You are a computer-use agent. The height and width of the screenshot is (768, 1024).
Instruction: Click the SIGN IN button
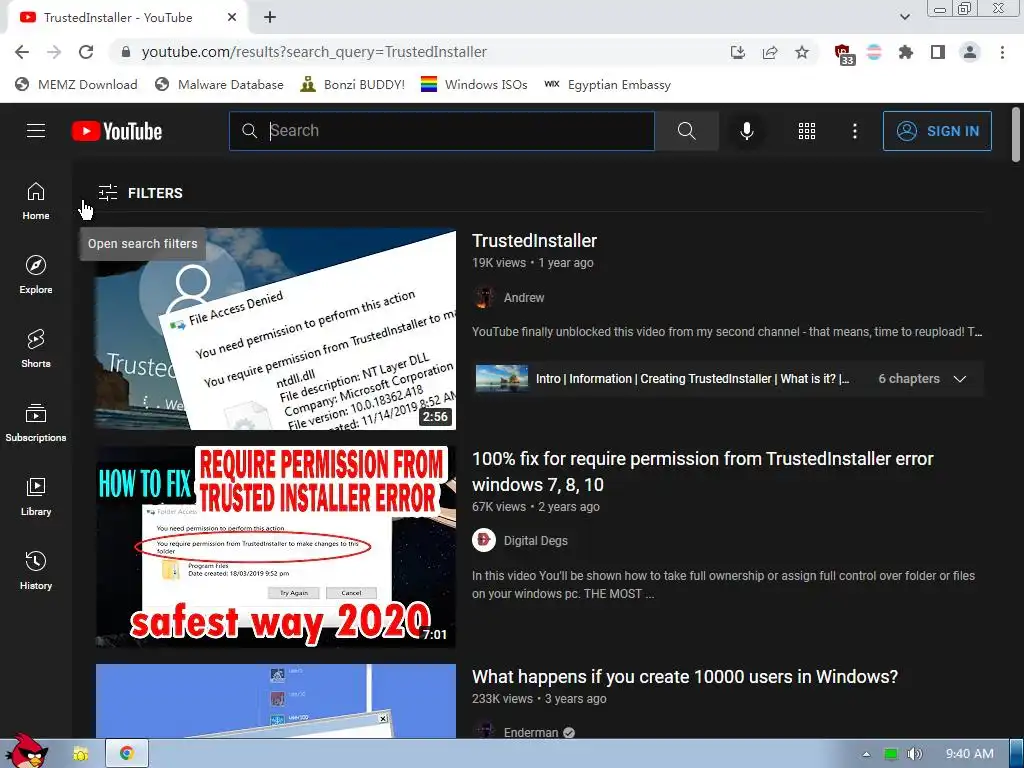coord(937,131)
